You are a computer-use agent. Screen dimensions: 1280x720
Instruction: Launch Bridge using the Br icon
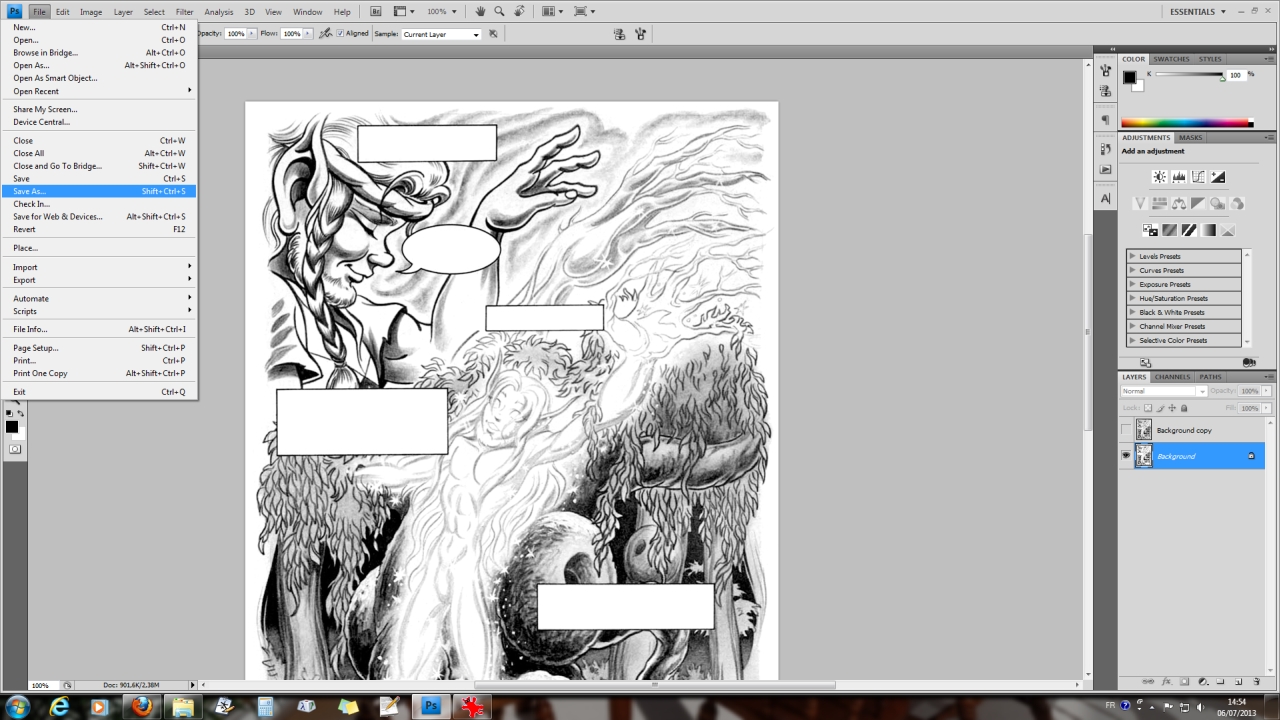375,12
